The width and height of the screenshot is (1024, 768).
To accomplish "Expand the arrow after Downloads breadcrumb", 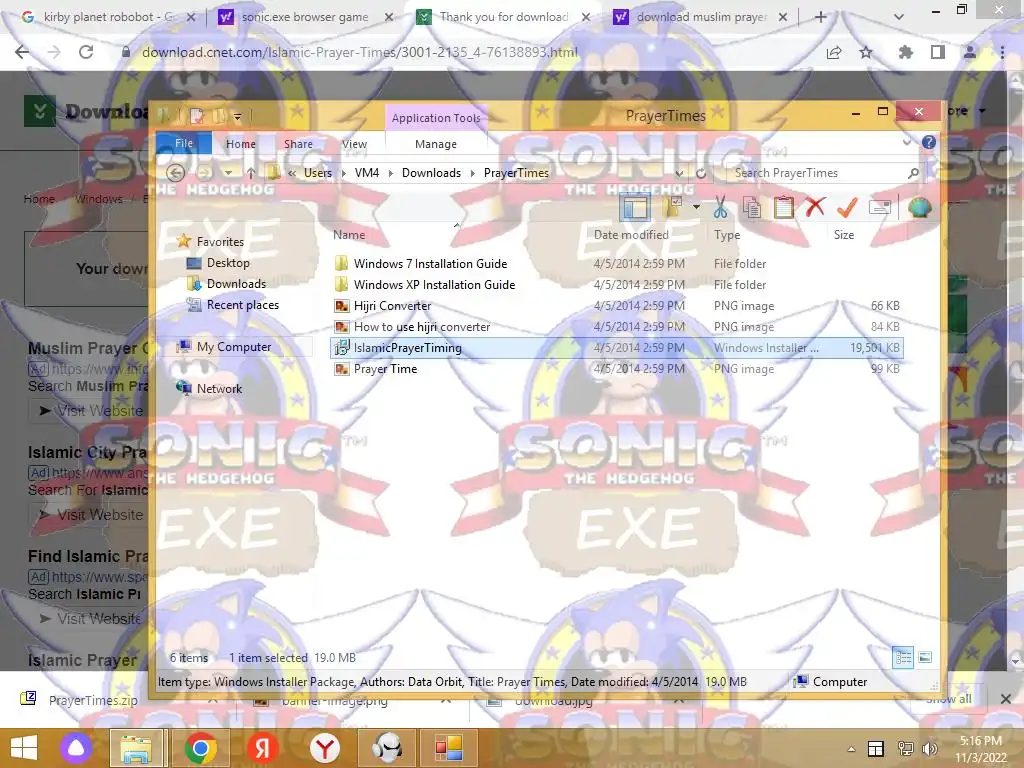I will [x=472, y=173].
